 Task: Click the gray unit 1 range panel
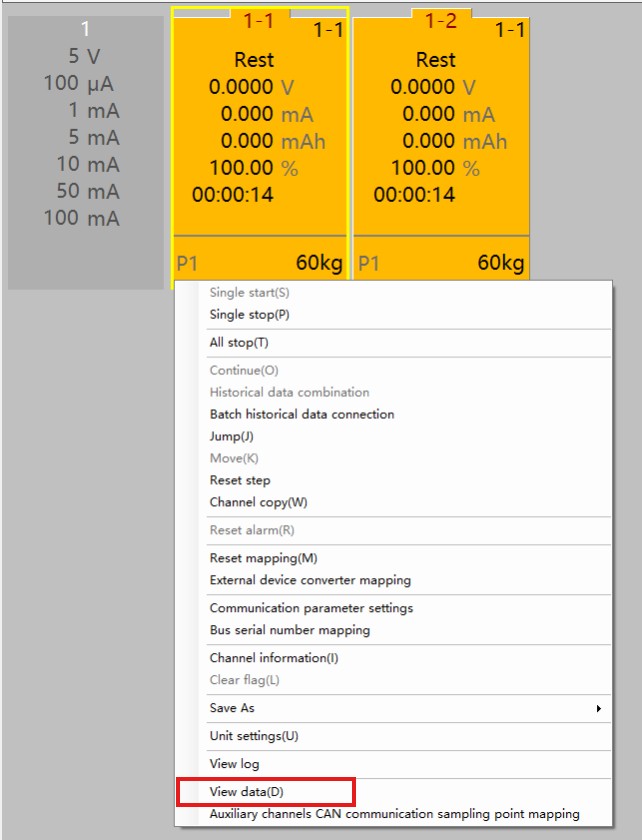pos(85,150)
